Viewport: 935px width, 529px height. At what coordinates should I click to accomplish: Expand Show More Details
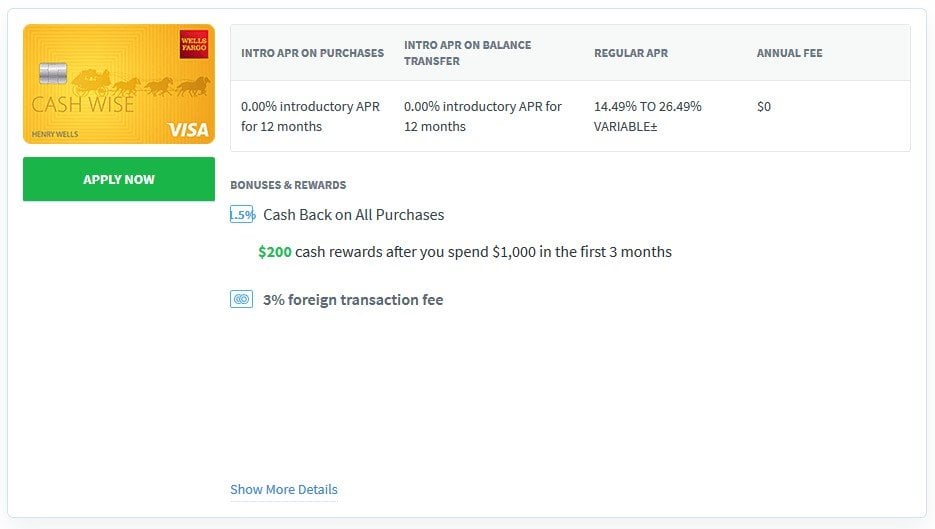[284, 490]
